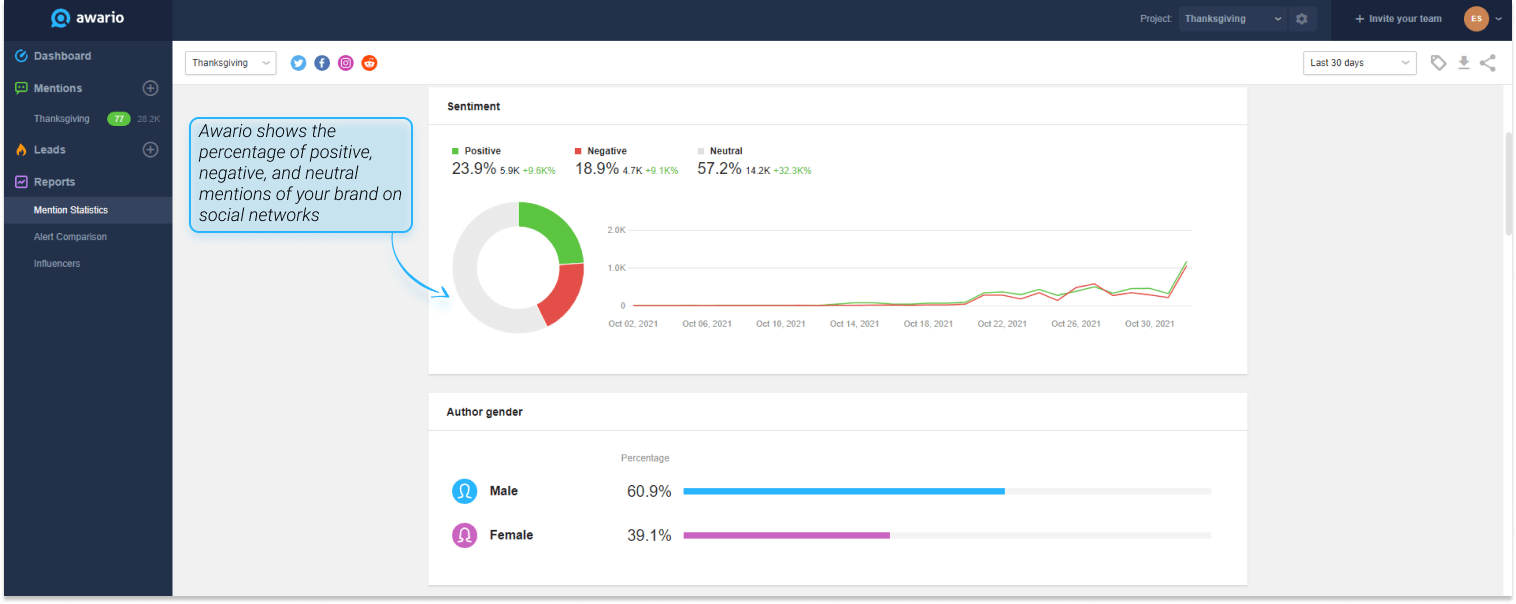1516x604 pixels.
Task: Open the Dashboard page
Action: tap(62, 56)
